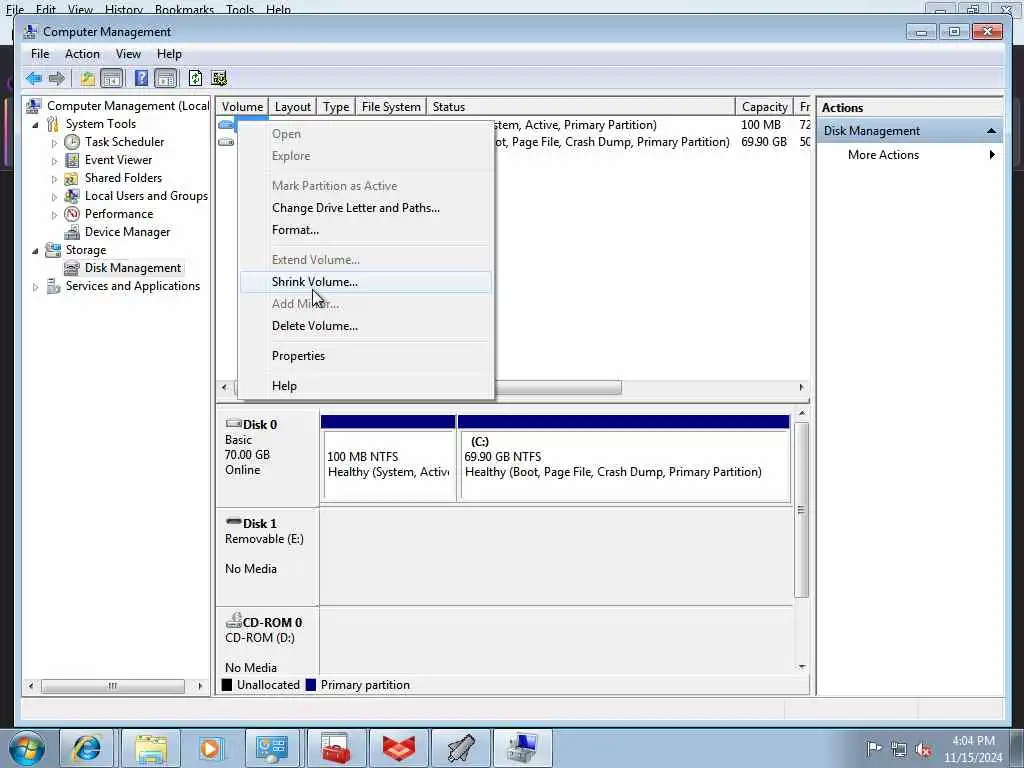Viewport: 1024px width, 768px height.
Task: Sort by the Layout column header
Action: [293, 106]
